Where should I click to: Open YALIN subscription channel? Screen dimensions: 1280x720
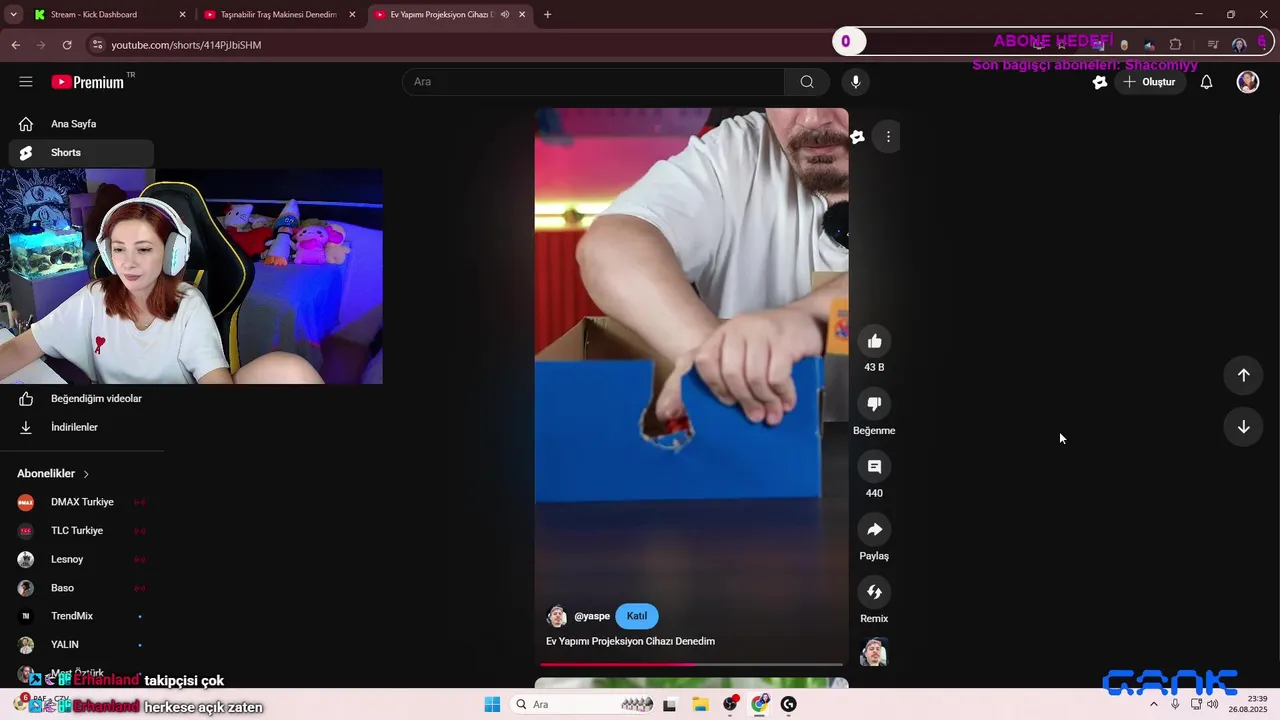pos(81,645)
